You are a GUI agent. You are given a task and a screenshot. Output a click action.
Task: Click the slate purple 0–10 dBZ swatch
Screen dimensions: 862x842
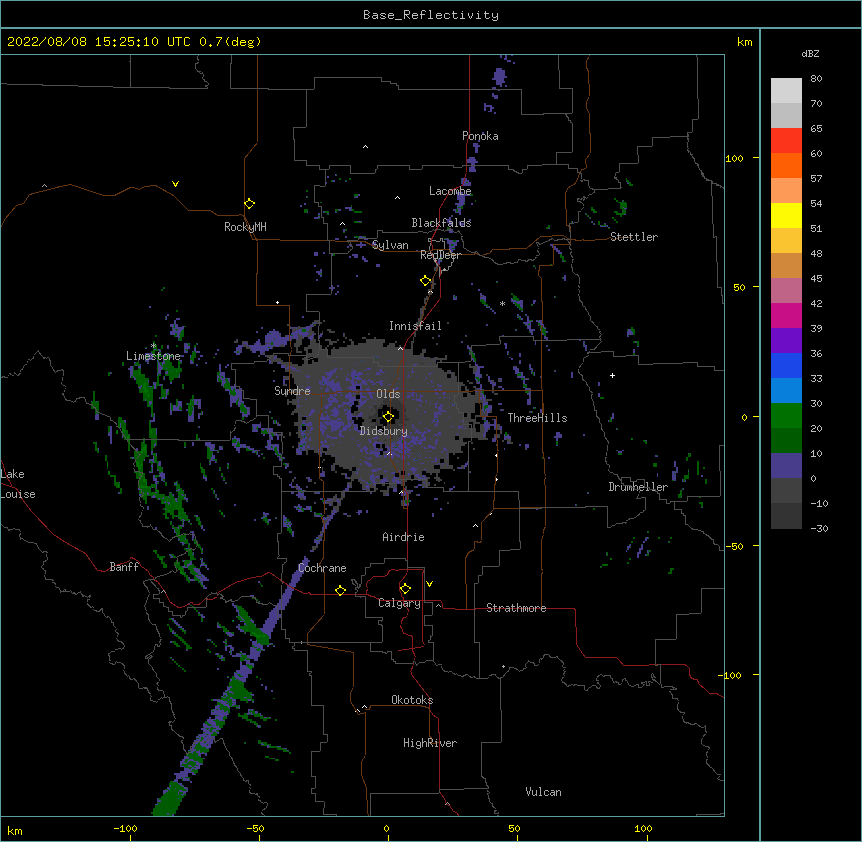pyautogui.click(x=786, y=466)
